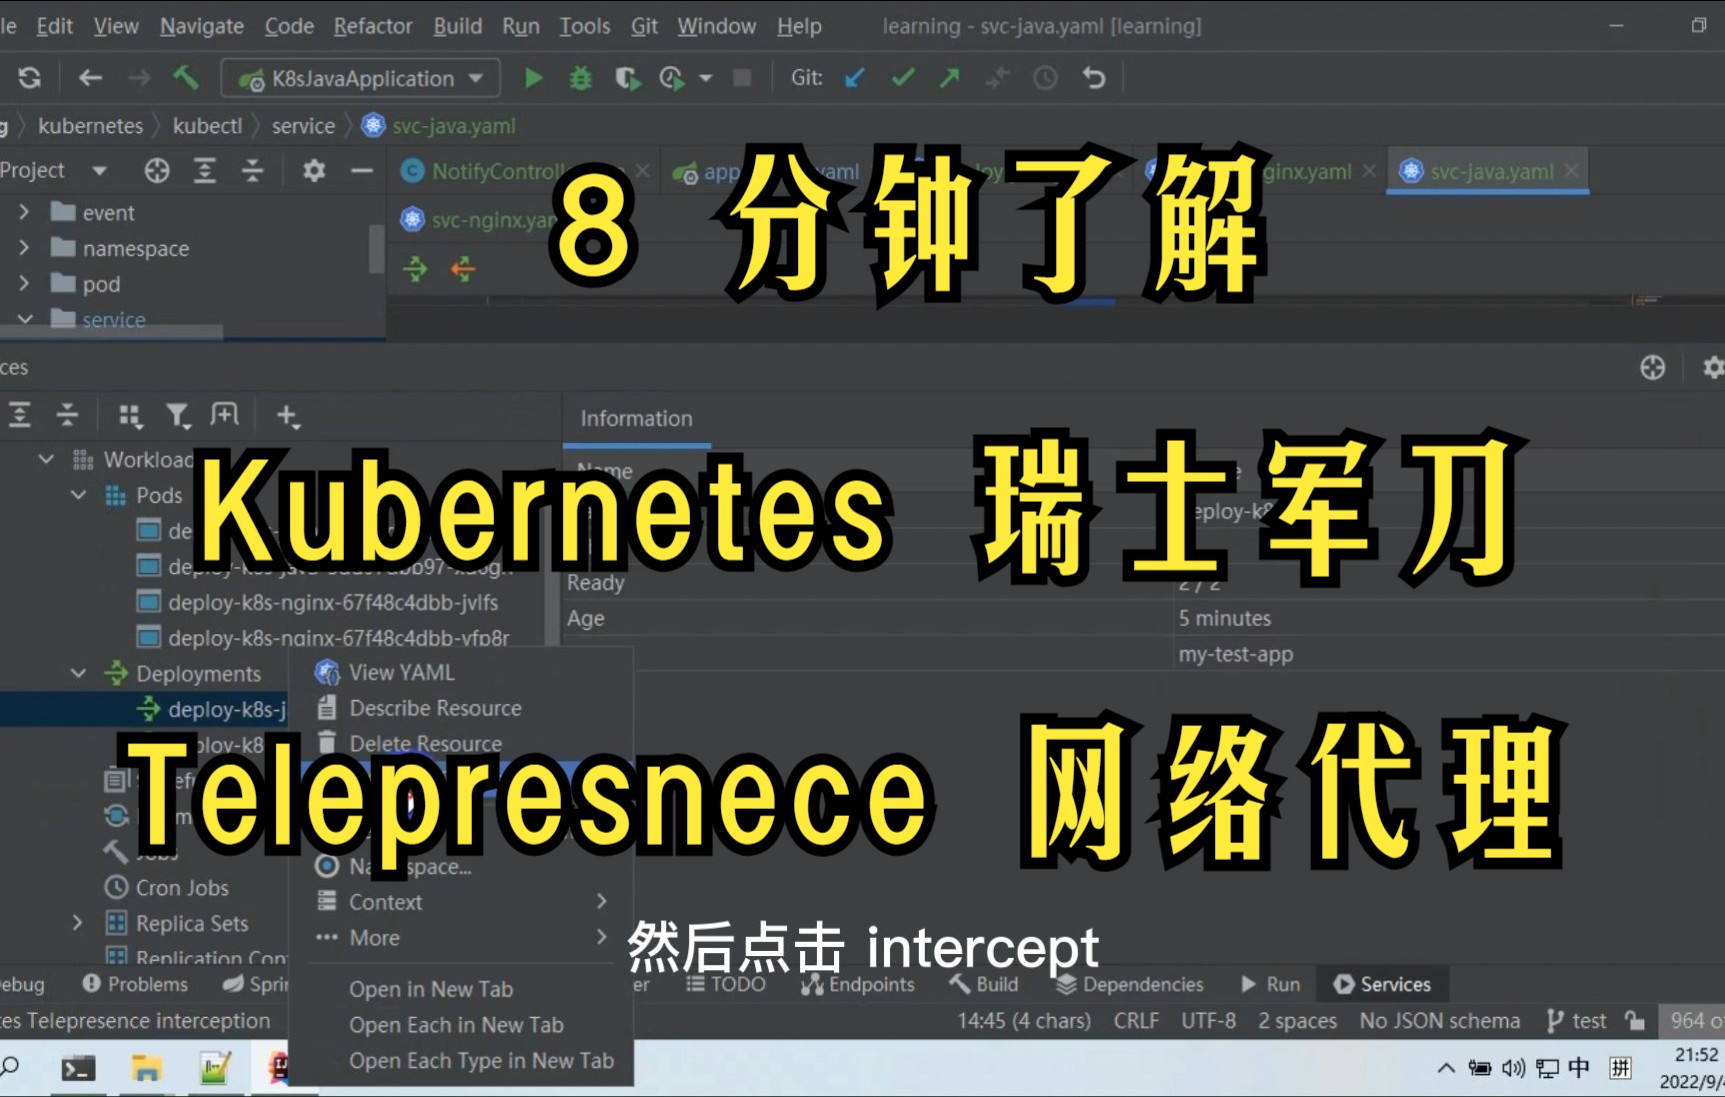Expand the namespace folder
The image size is (1725, 1097).
(x=25, y=248)
